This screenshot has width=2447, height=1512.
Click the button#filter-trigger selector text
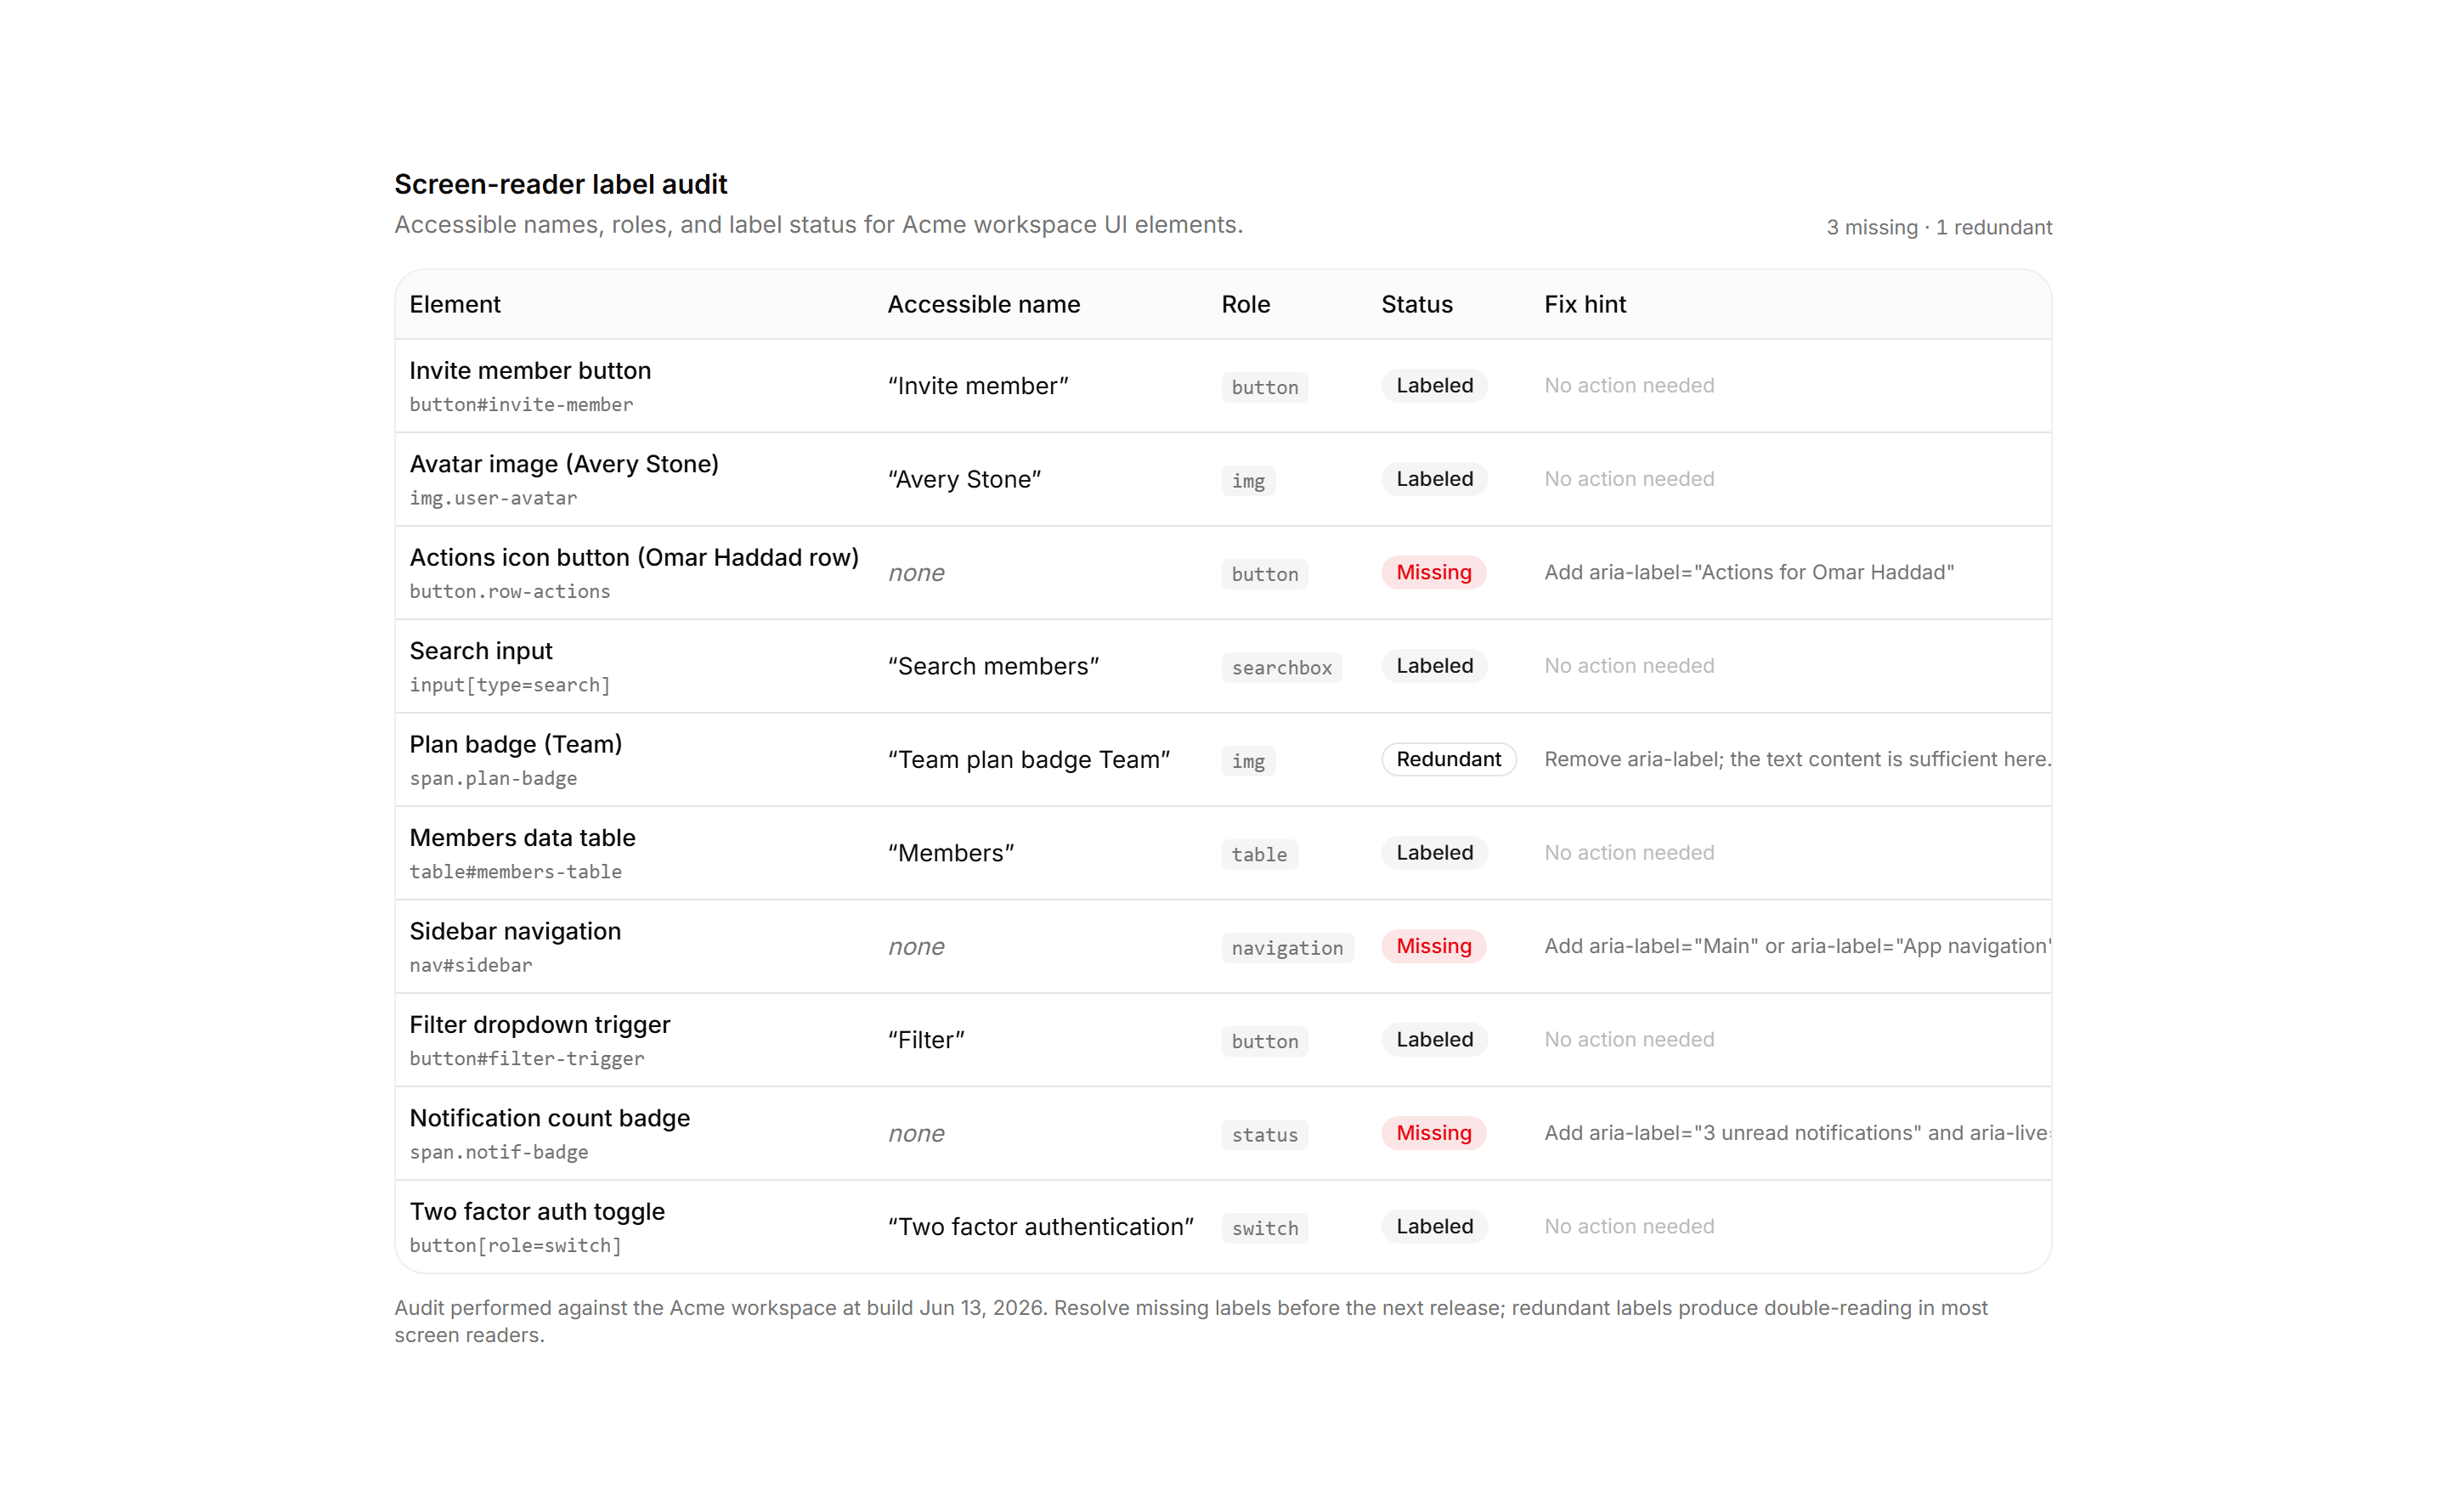click(526, 1059)
